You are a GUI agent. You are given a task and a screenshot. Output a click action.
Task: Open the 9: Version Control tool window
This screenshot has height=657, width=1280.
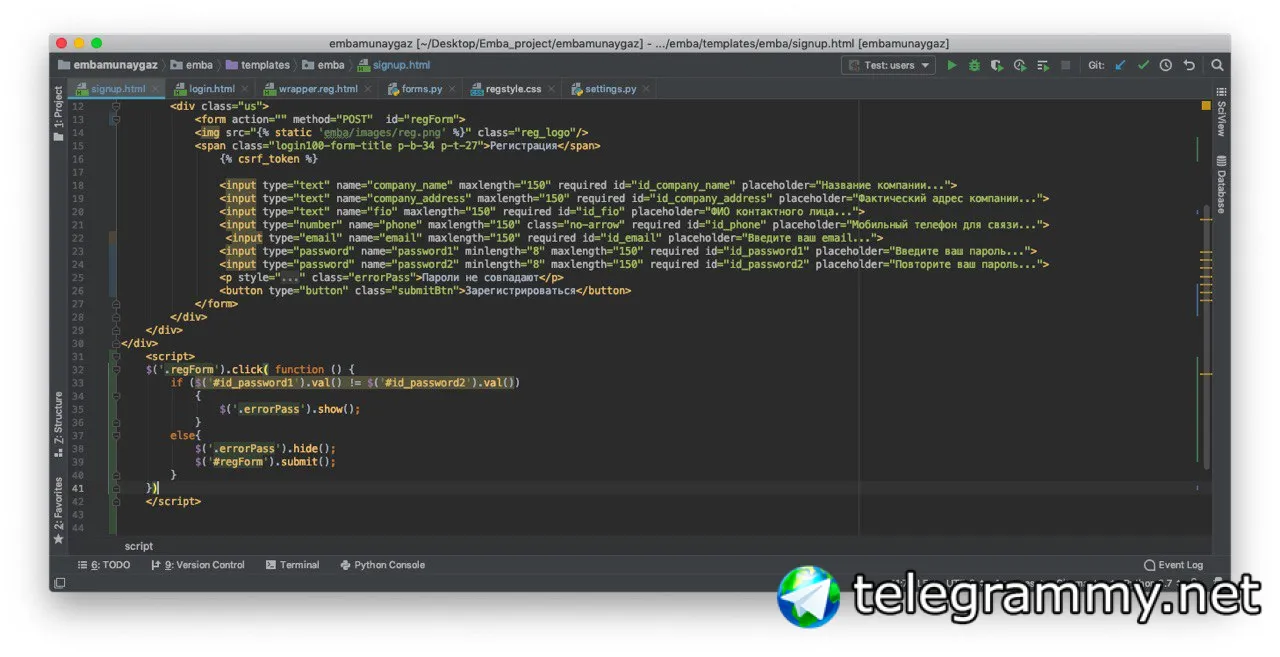[197, 565]
